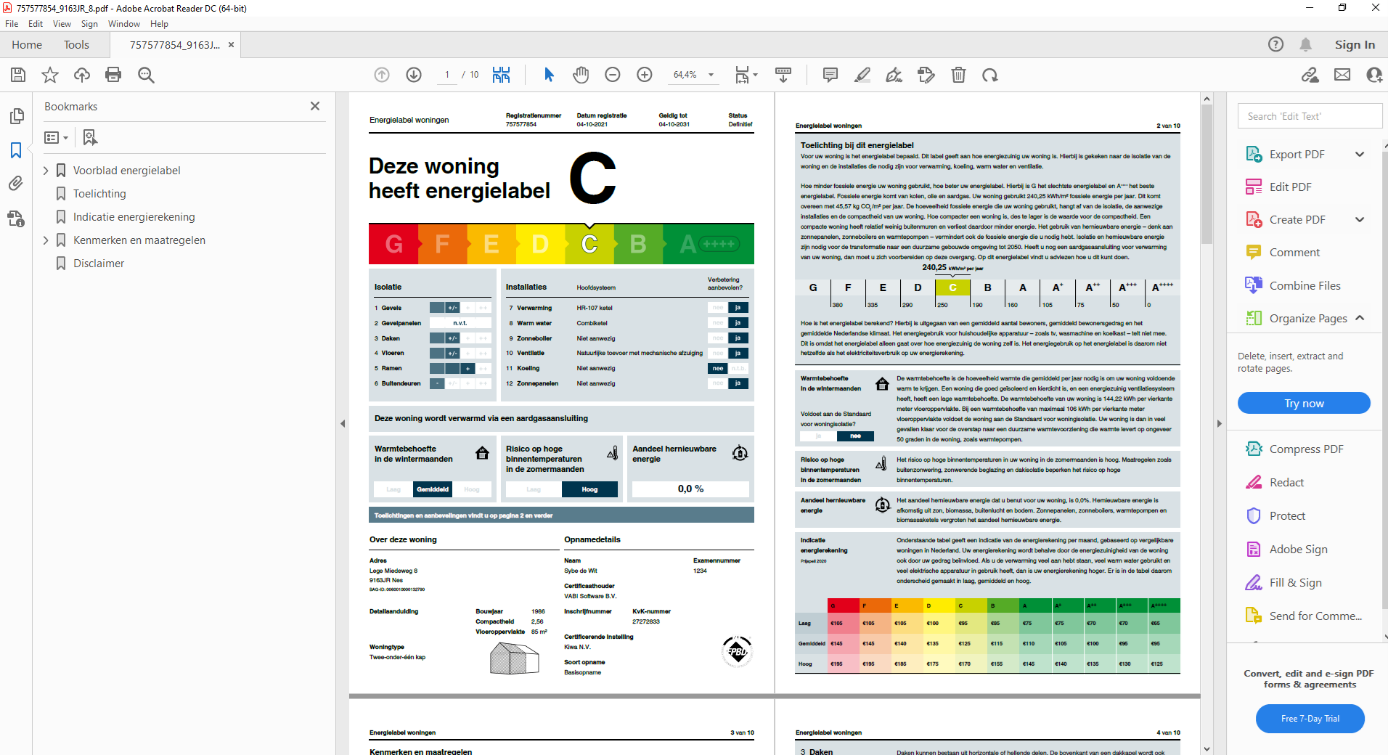Print the document using the printer icon
1388x755 pixels.
tap(113, 75)
